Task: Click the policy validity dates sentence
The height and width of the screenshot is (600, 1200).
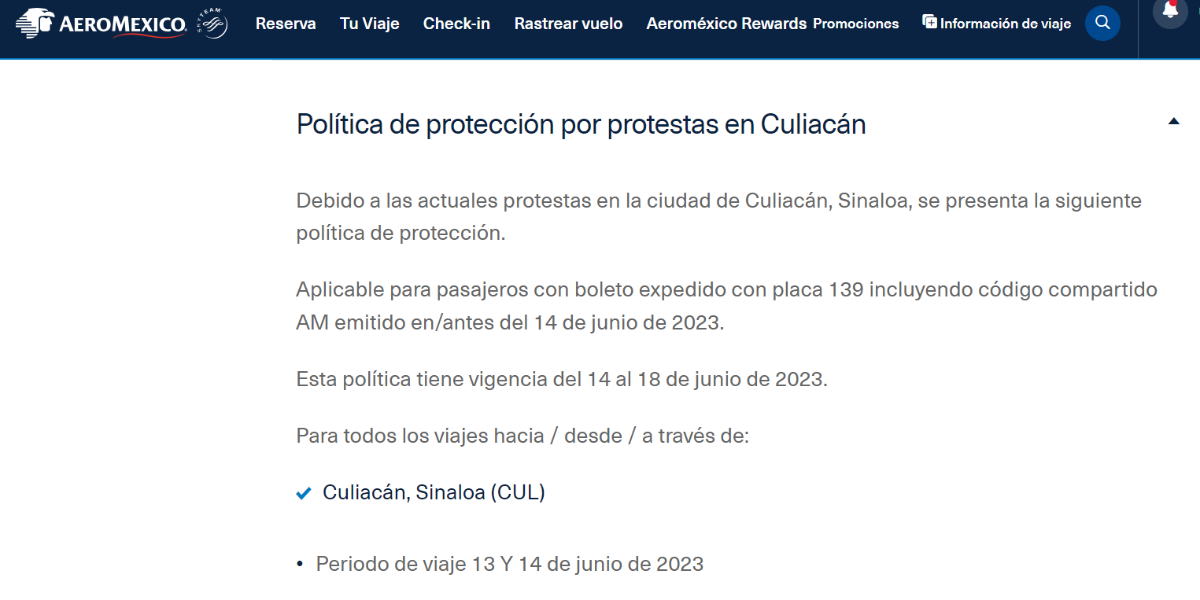Action: 562,379
